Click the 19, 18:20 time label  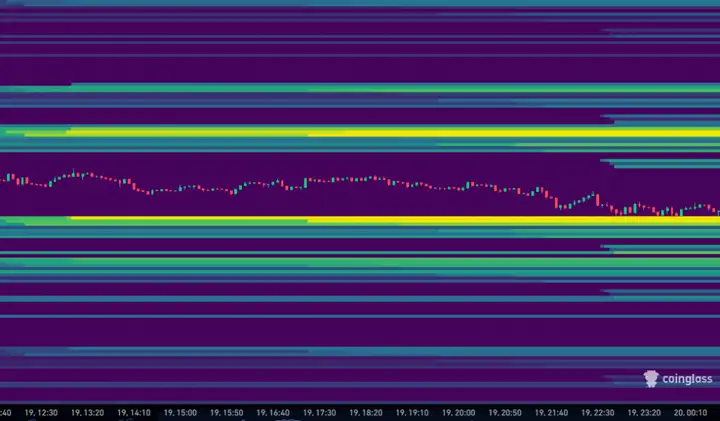tap(367, 412)
